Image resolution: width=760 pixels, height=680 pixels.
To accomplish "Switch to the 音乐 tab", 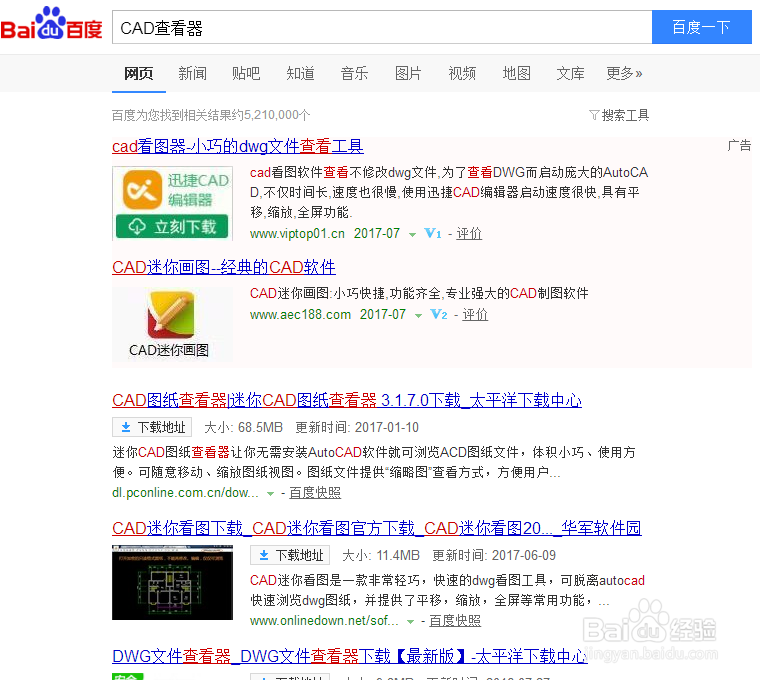I will [x=354, y=73].
